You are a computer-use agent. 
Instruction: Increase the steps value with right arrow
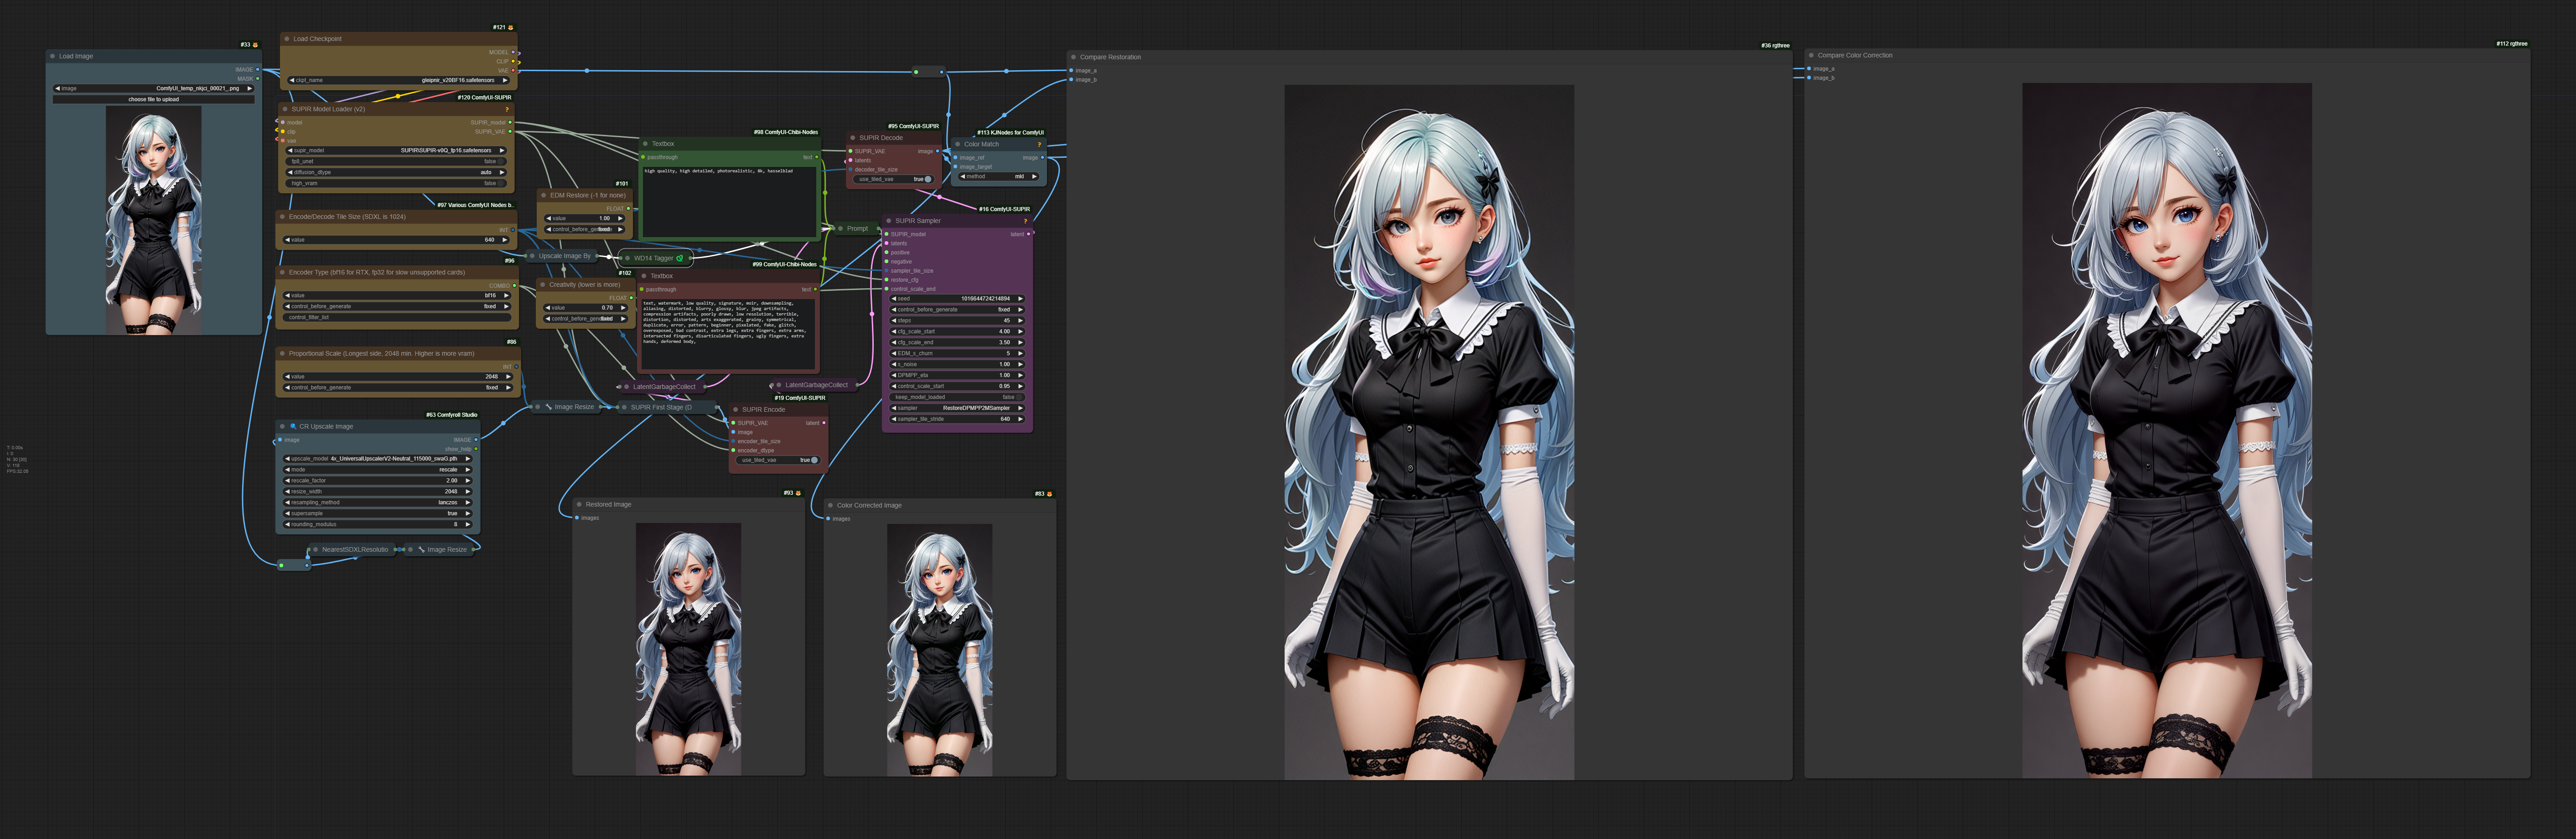tap(1020, 320)
